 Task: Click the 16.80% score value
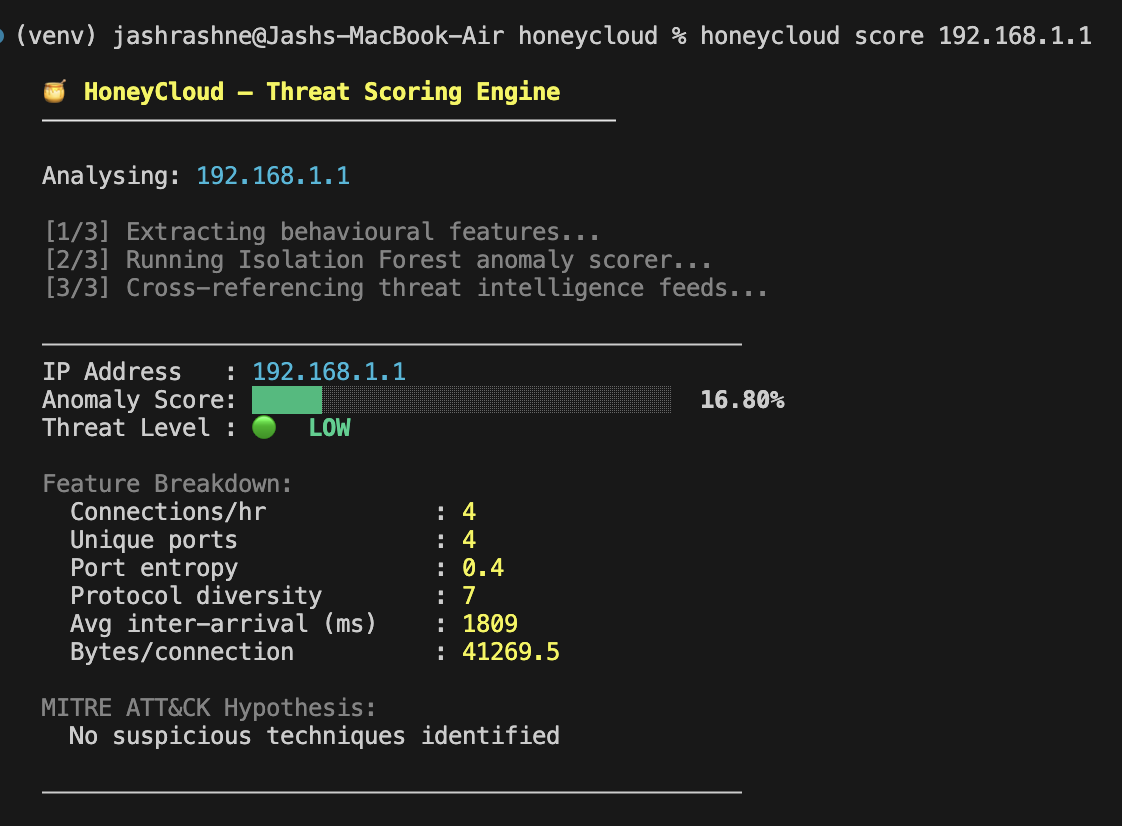(742, 399)
